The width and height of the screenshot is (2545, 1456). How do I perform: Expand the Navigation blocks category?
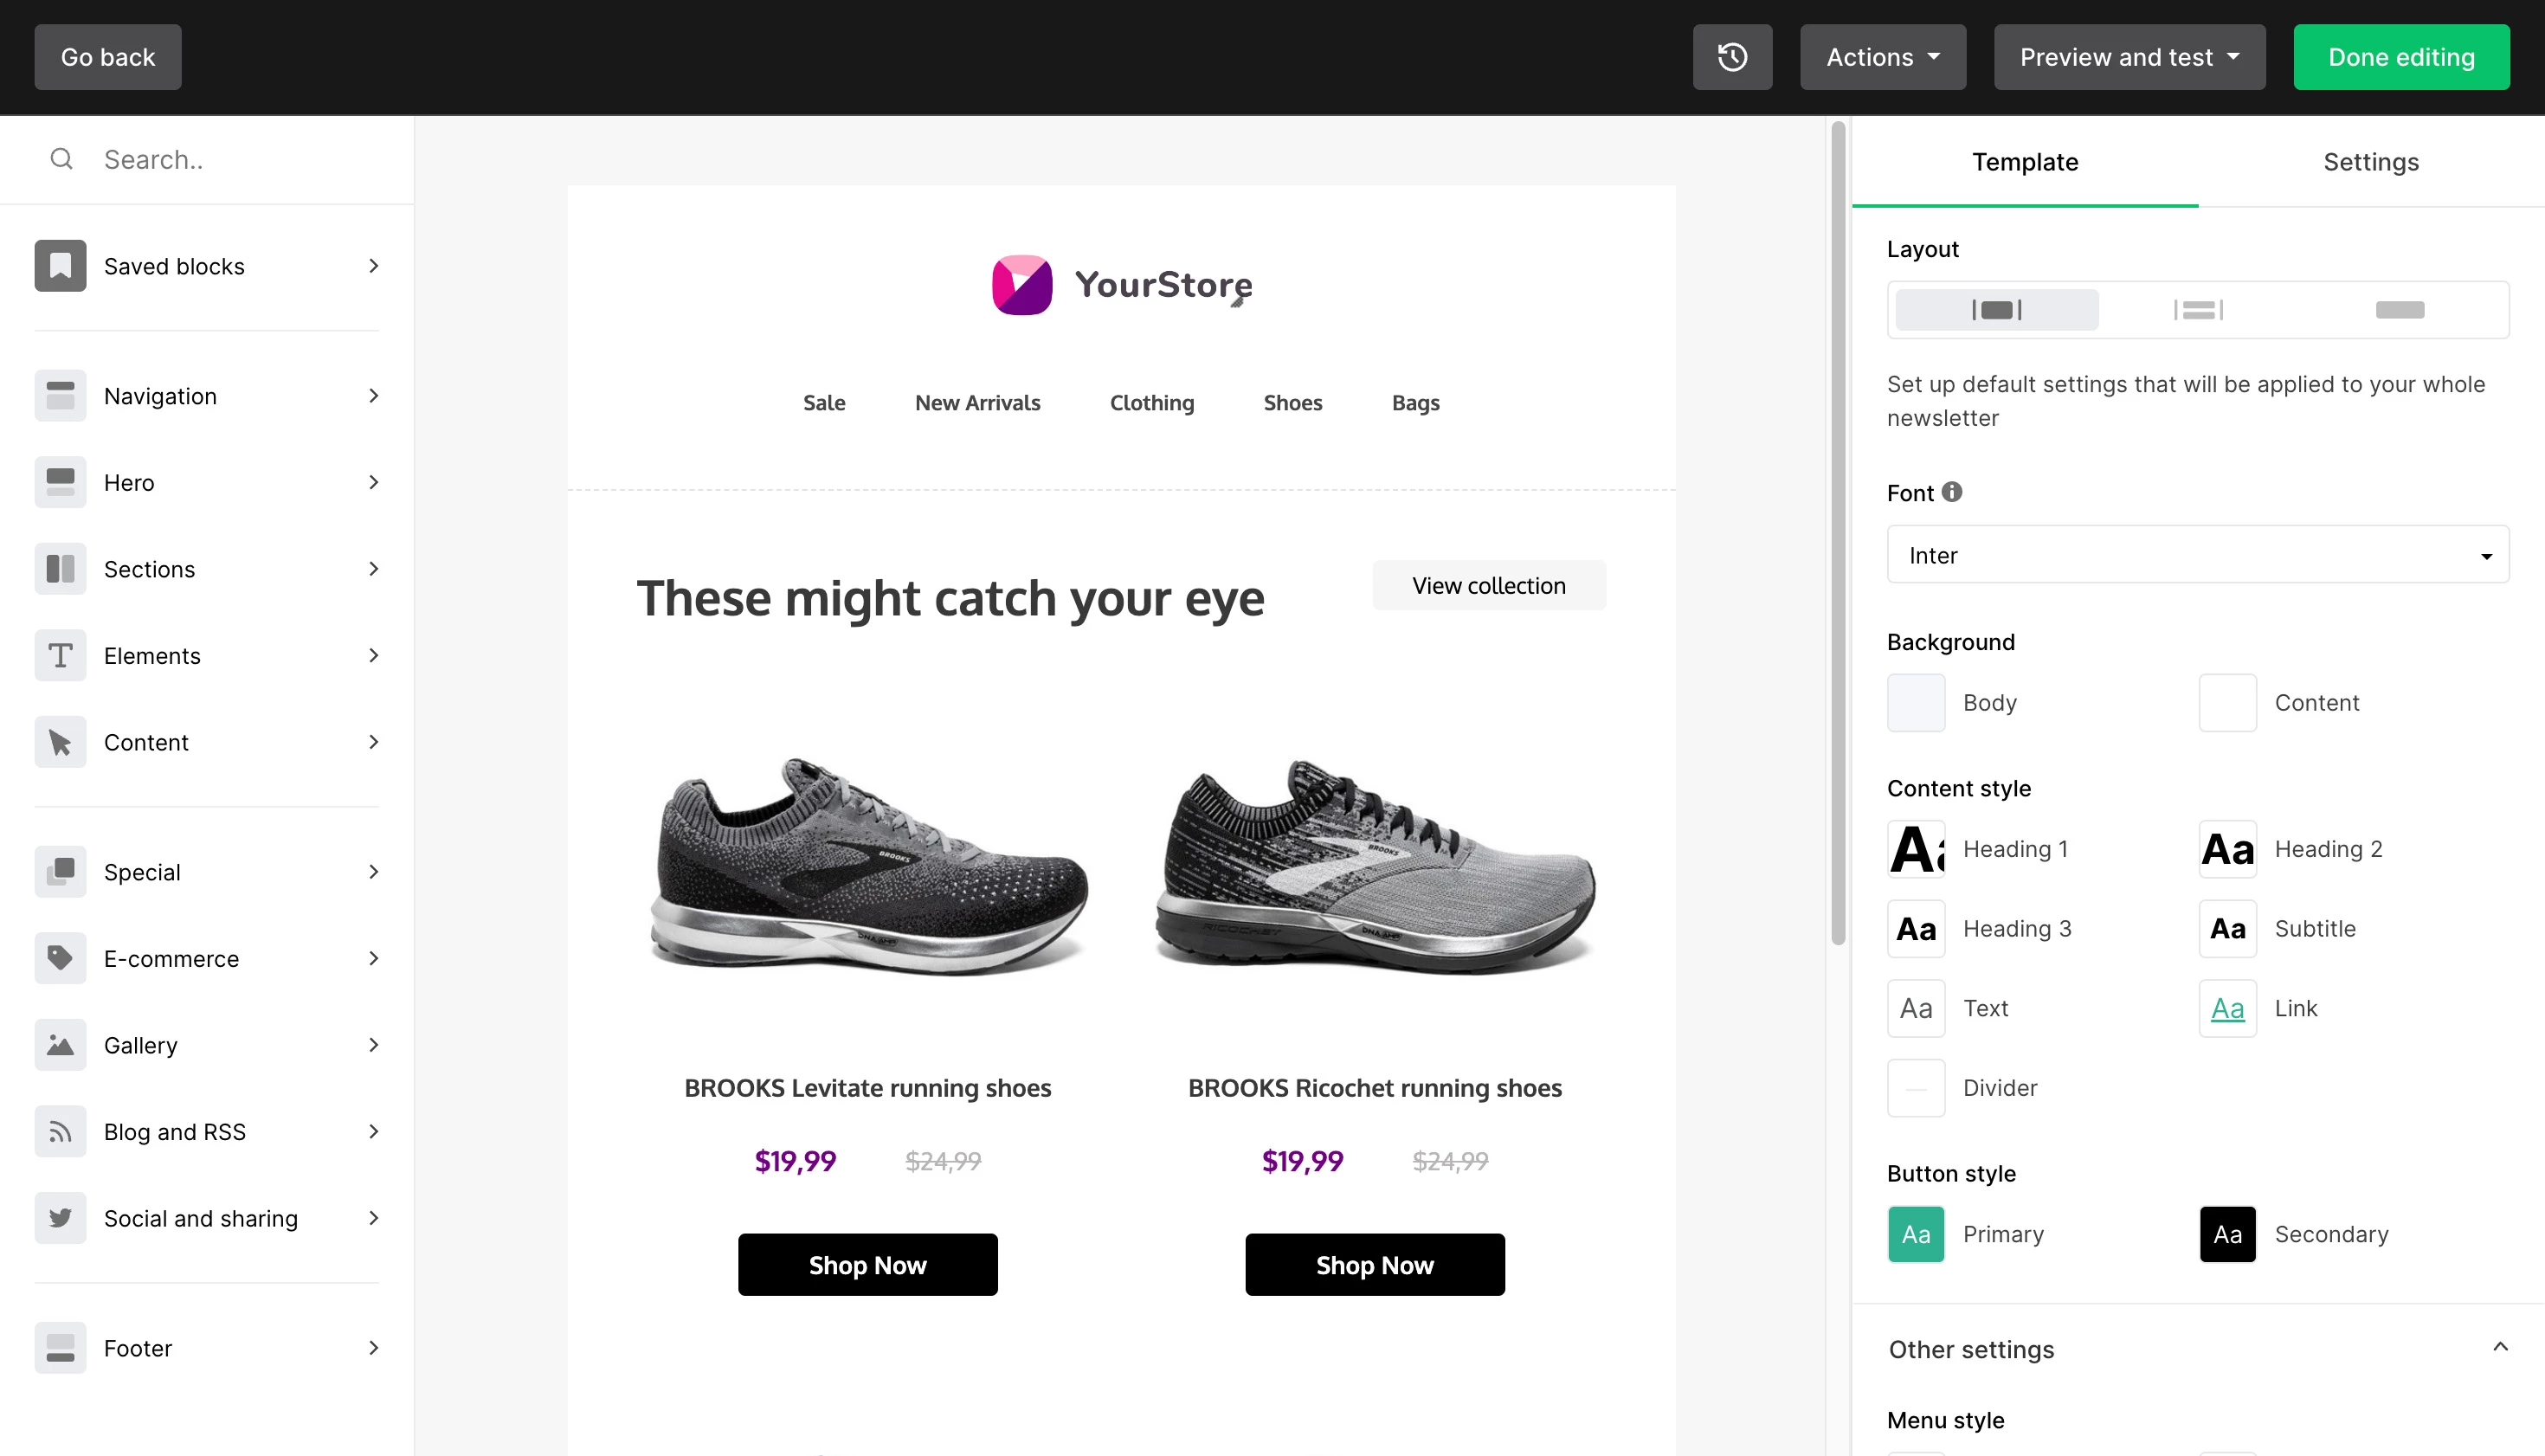click(207, 396)
